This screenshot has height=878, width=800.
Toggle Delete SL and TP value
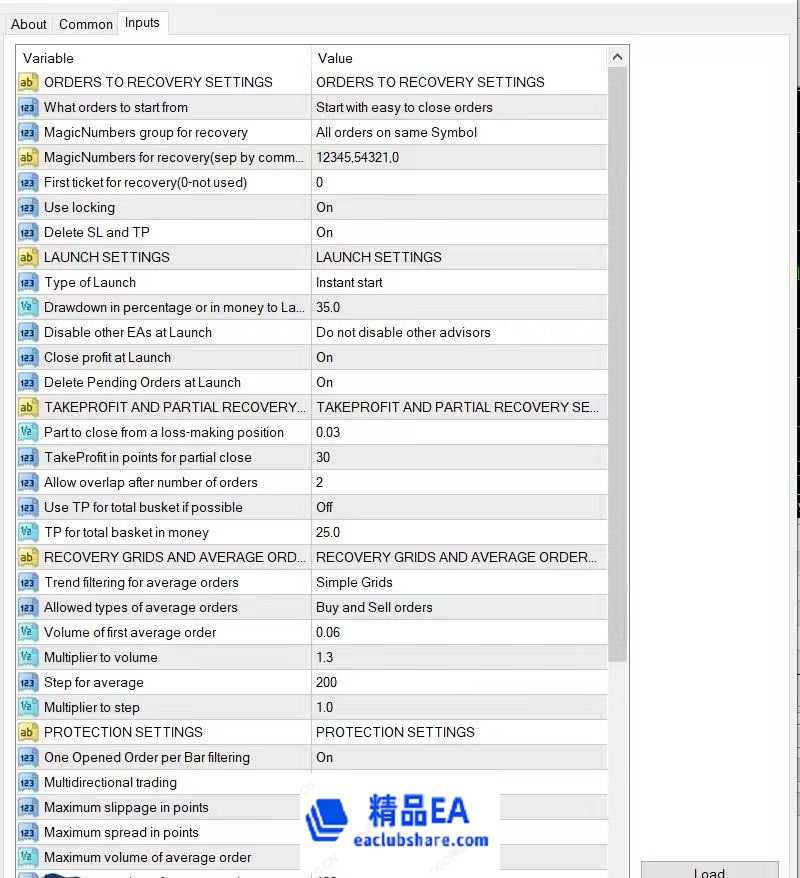click(458, 232)
